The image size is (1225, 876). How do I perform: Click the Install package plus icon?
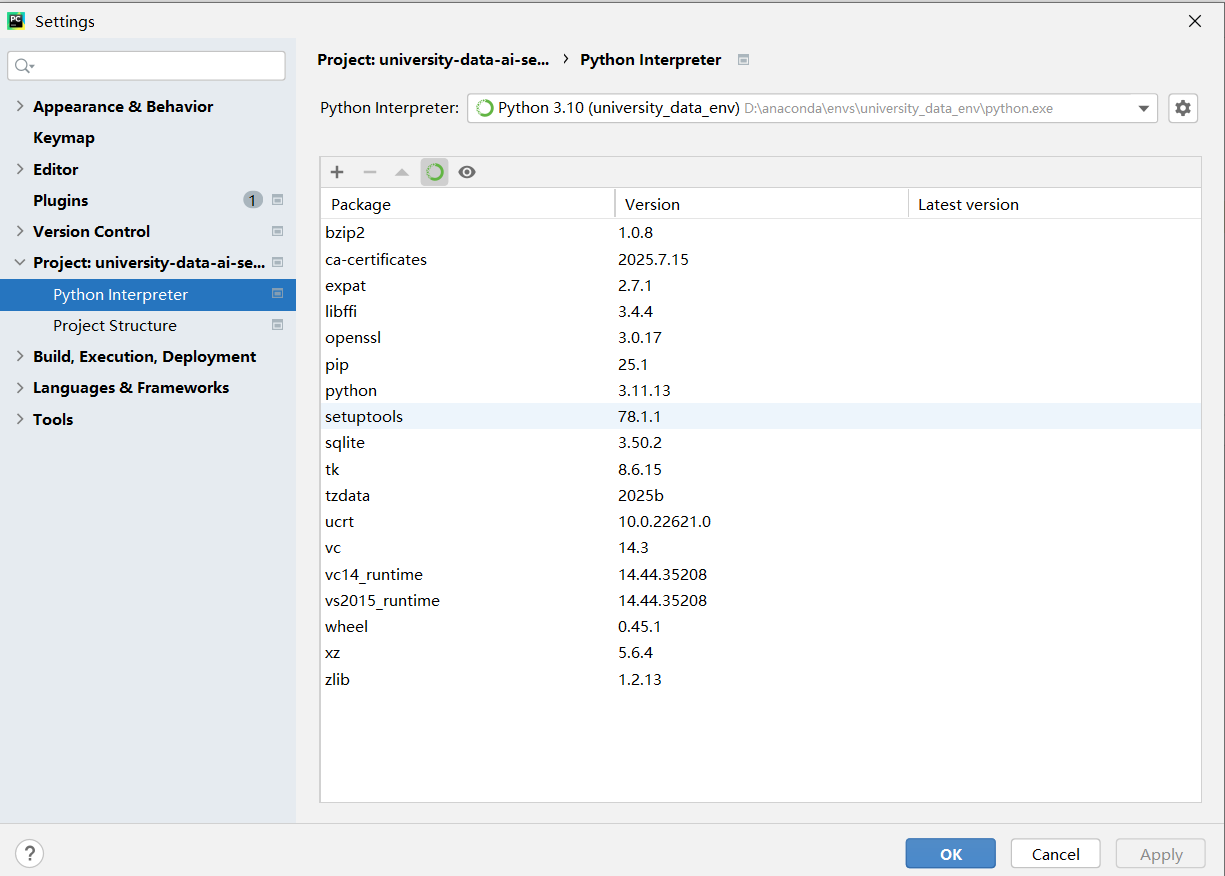[337, 172]
